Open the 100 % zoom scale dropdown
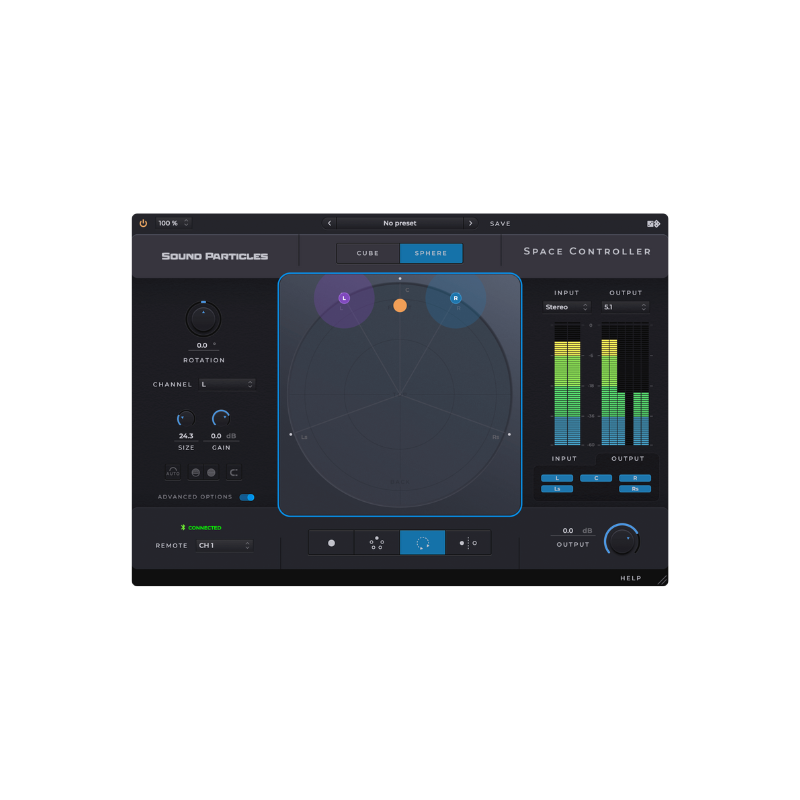The width and height of the screenshot is (800, 800). click(173, 223)
